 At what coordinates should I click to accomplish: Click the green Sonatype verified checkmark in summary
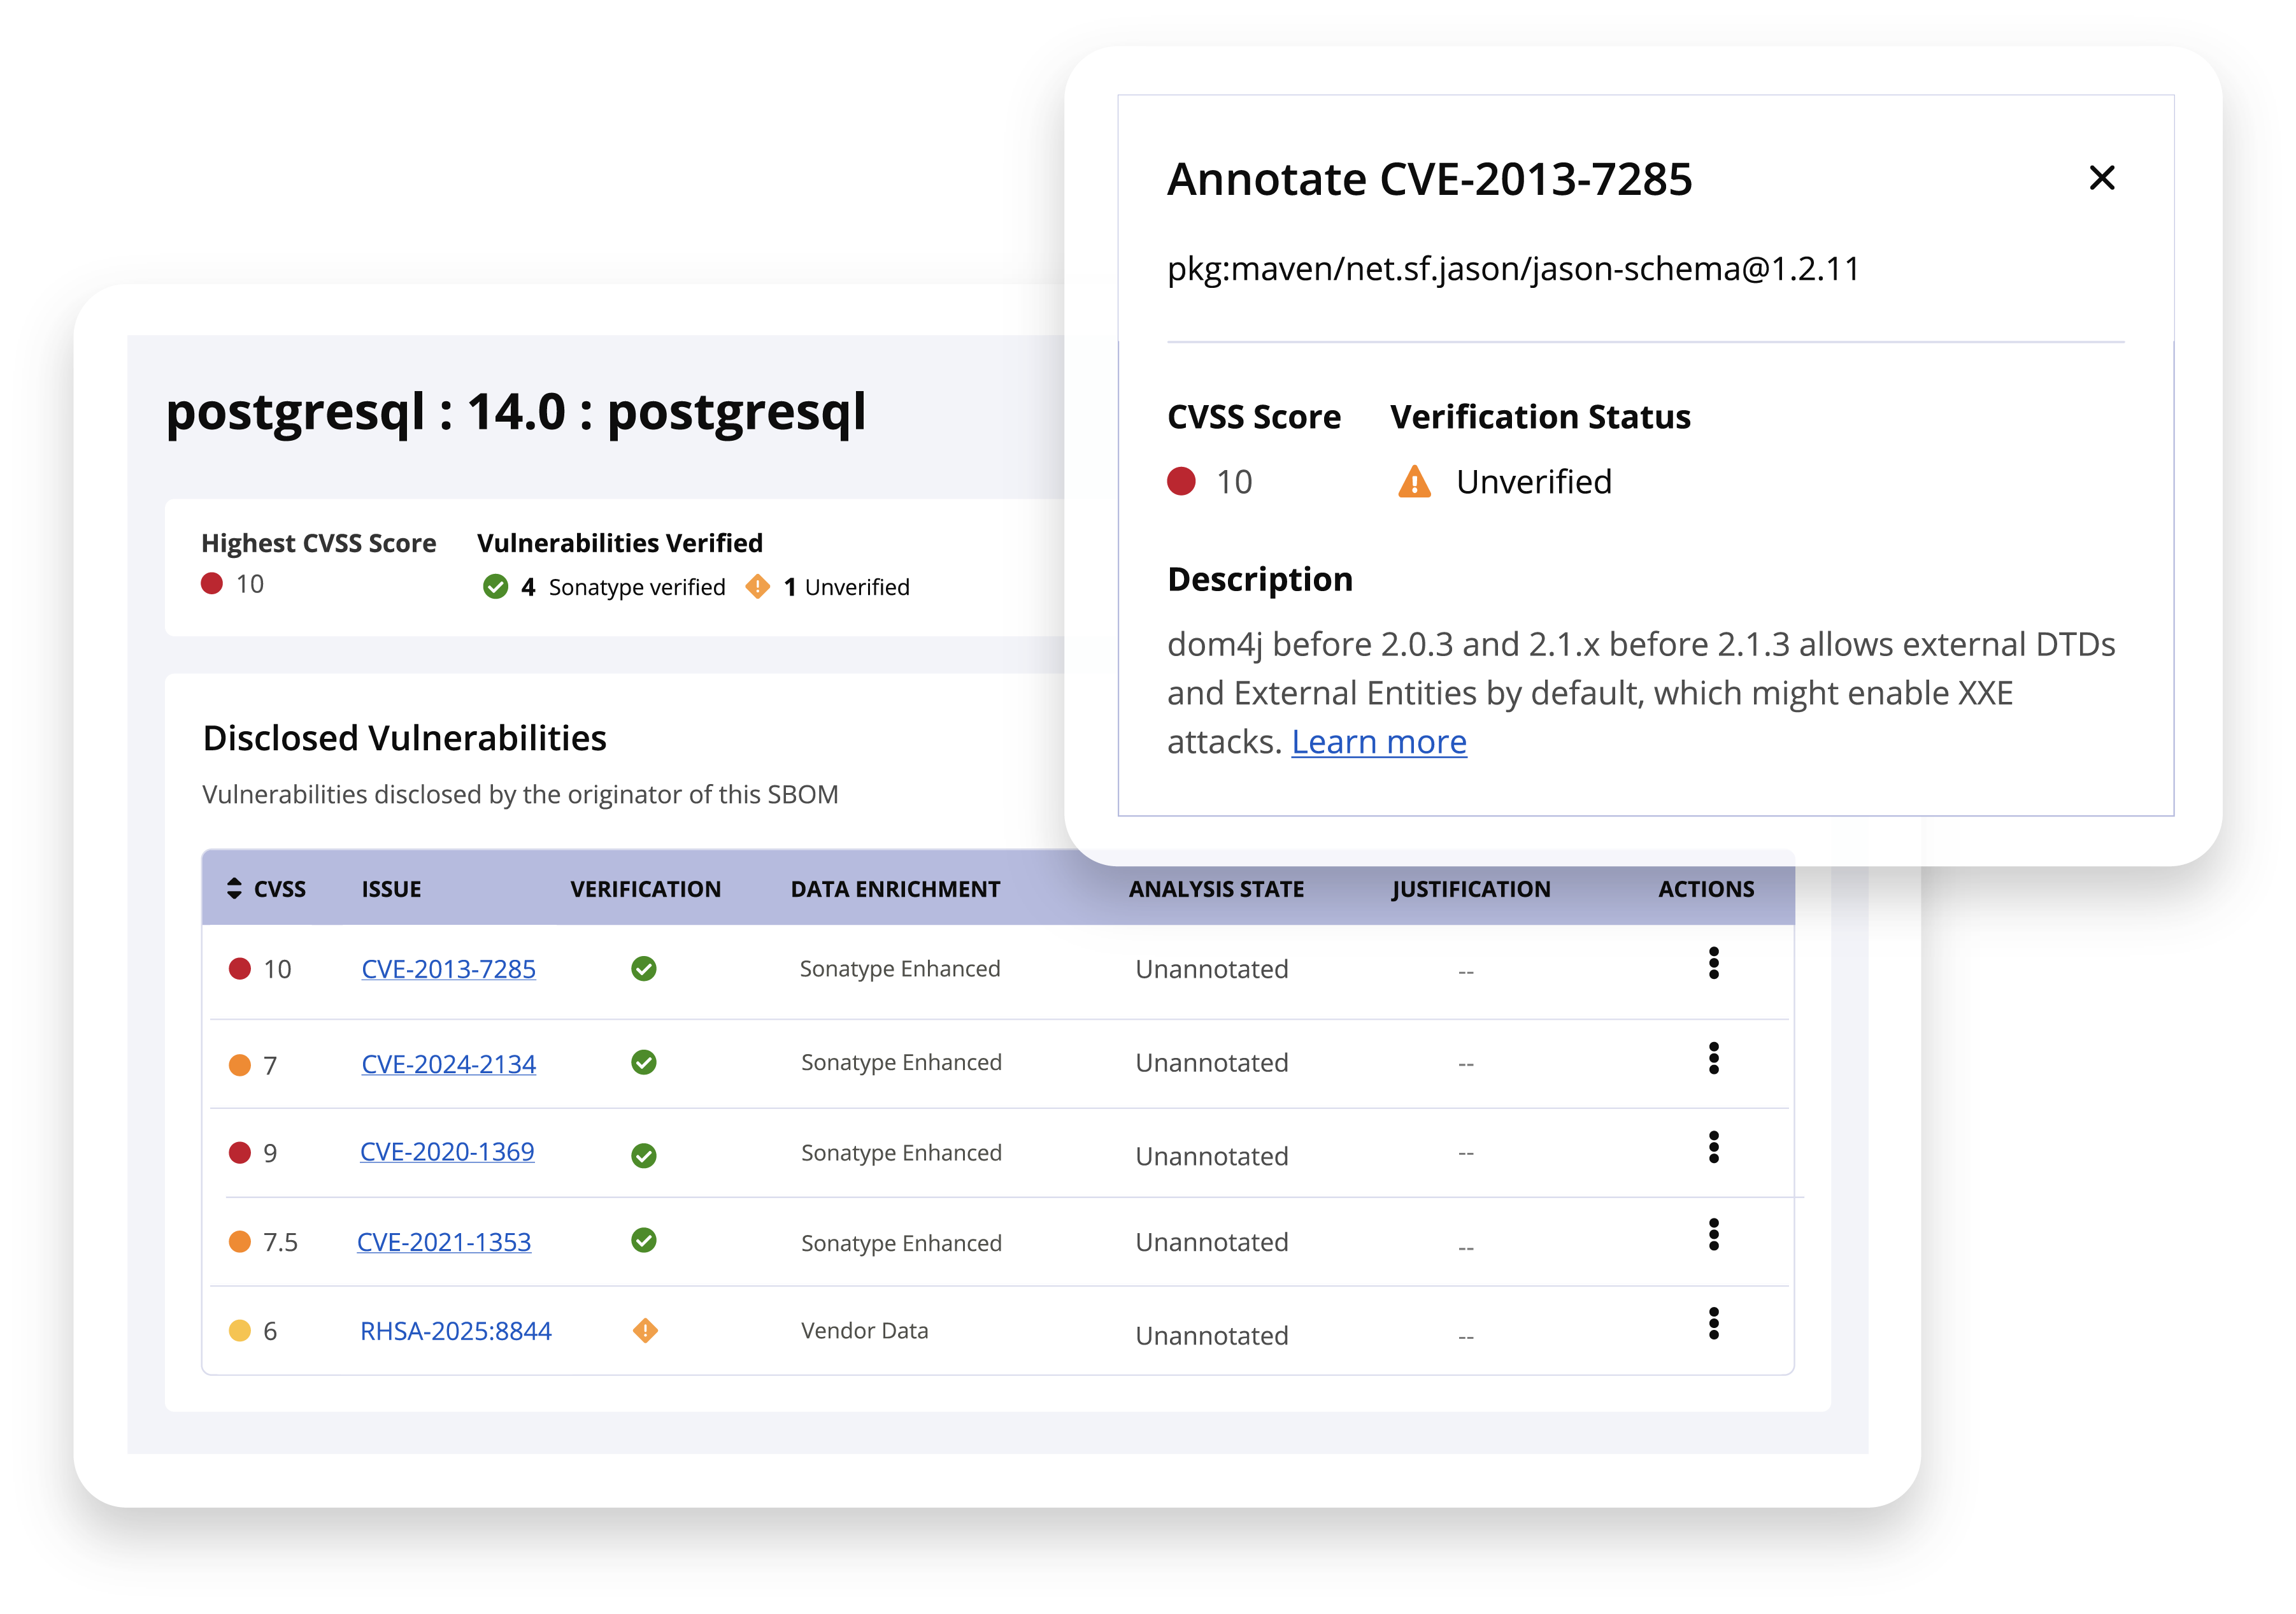pyautogui.click(x=497, y=587)
